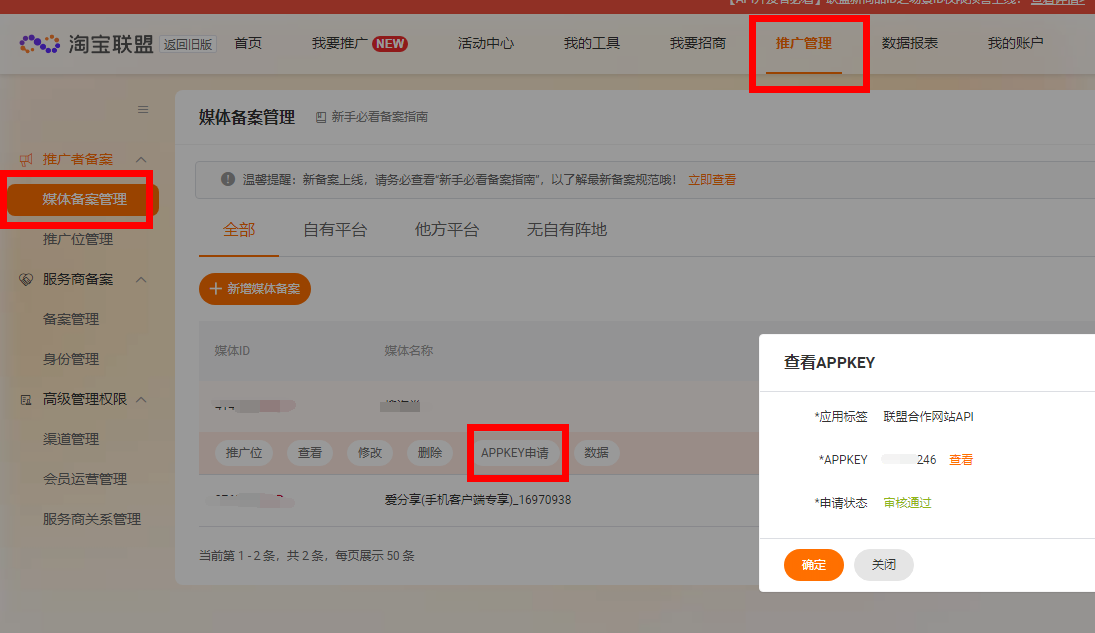Open 推广位管理 in the sidebar
The image size is (1095, 633).
[78, 240]
